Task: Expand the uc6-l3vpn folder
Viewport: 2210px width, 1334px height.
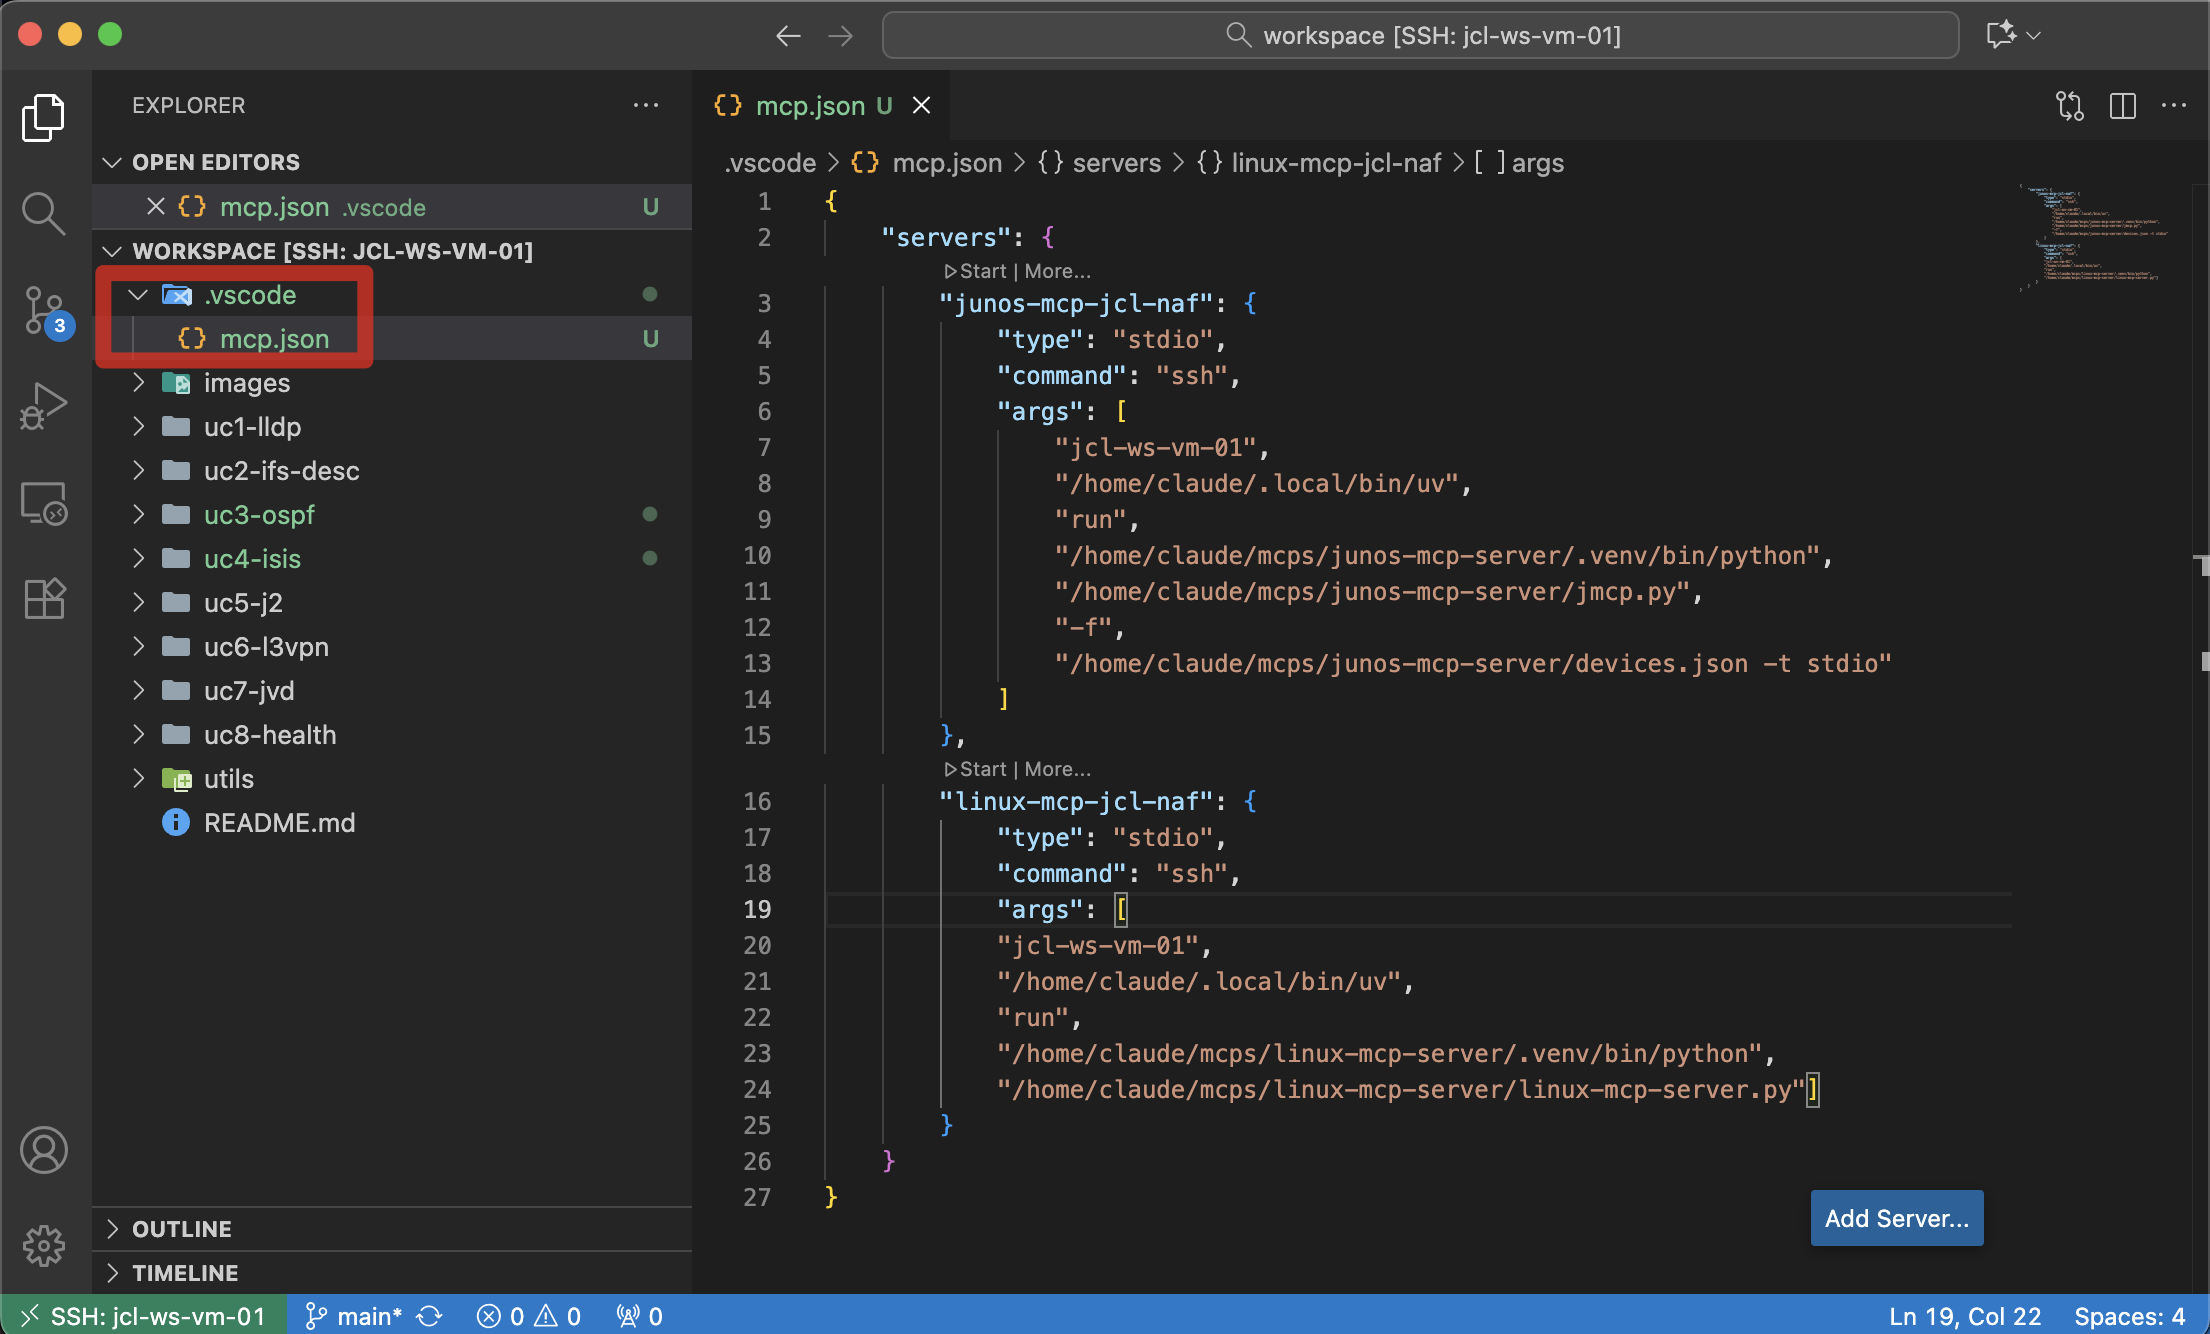Action: [138, 646]
